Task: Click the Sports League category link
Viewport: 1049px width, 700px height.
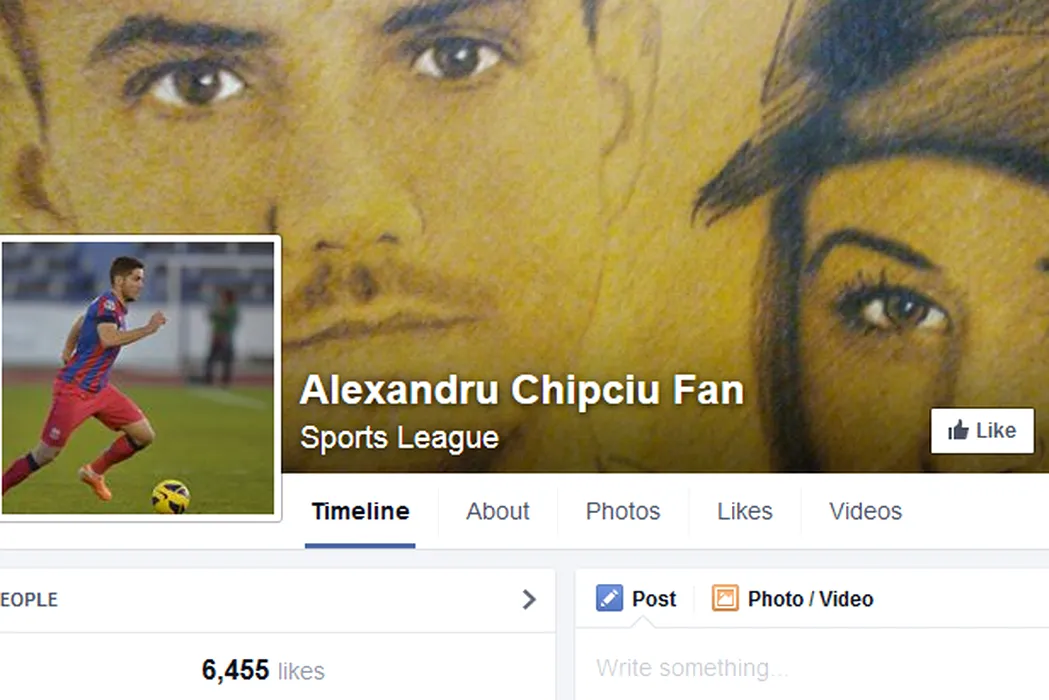Action: [x=399, y=438]
